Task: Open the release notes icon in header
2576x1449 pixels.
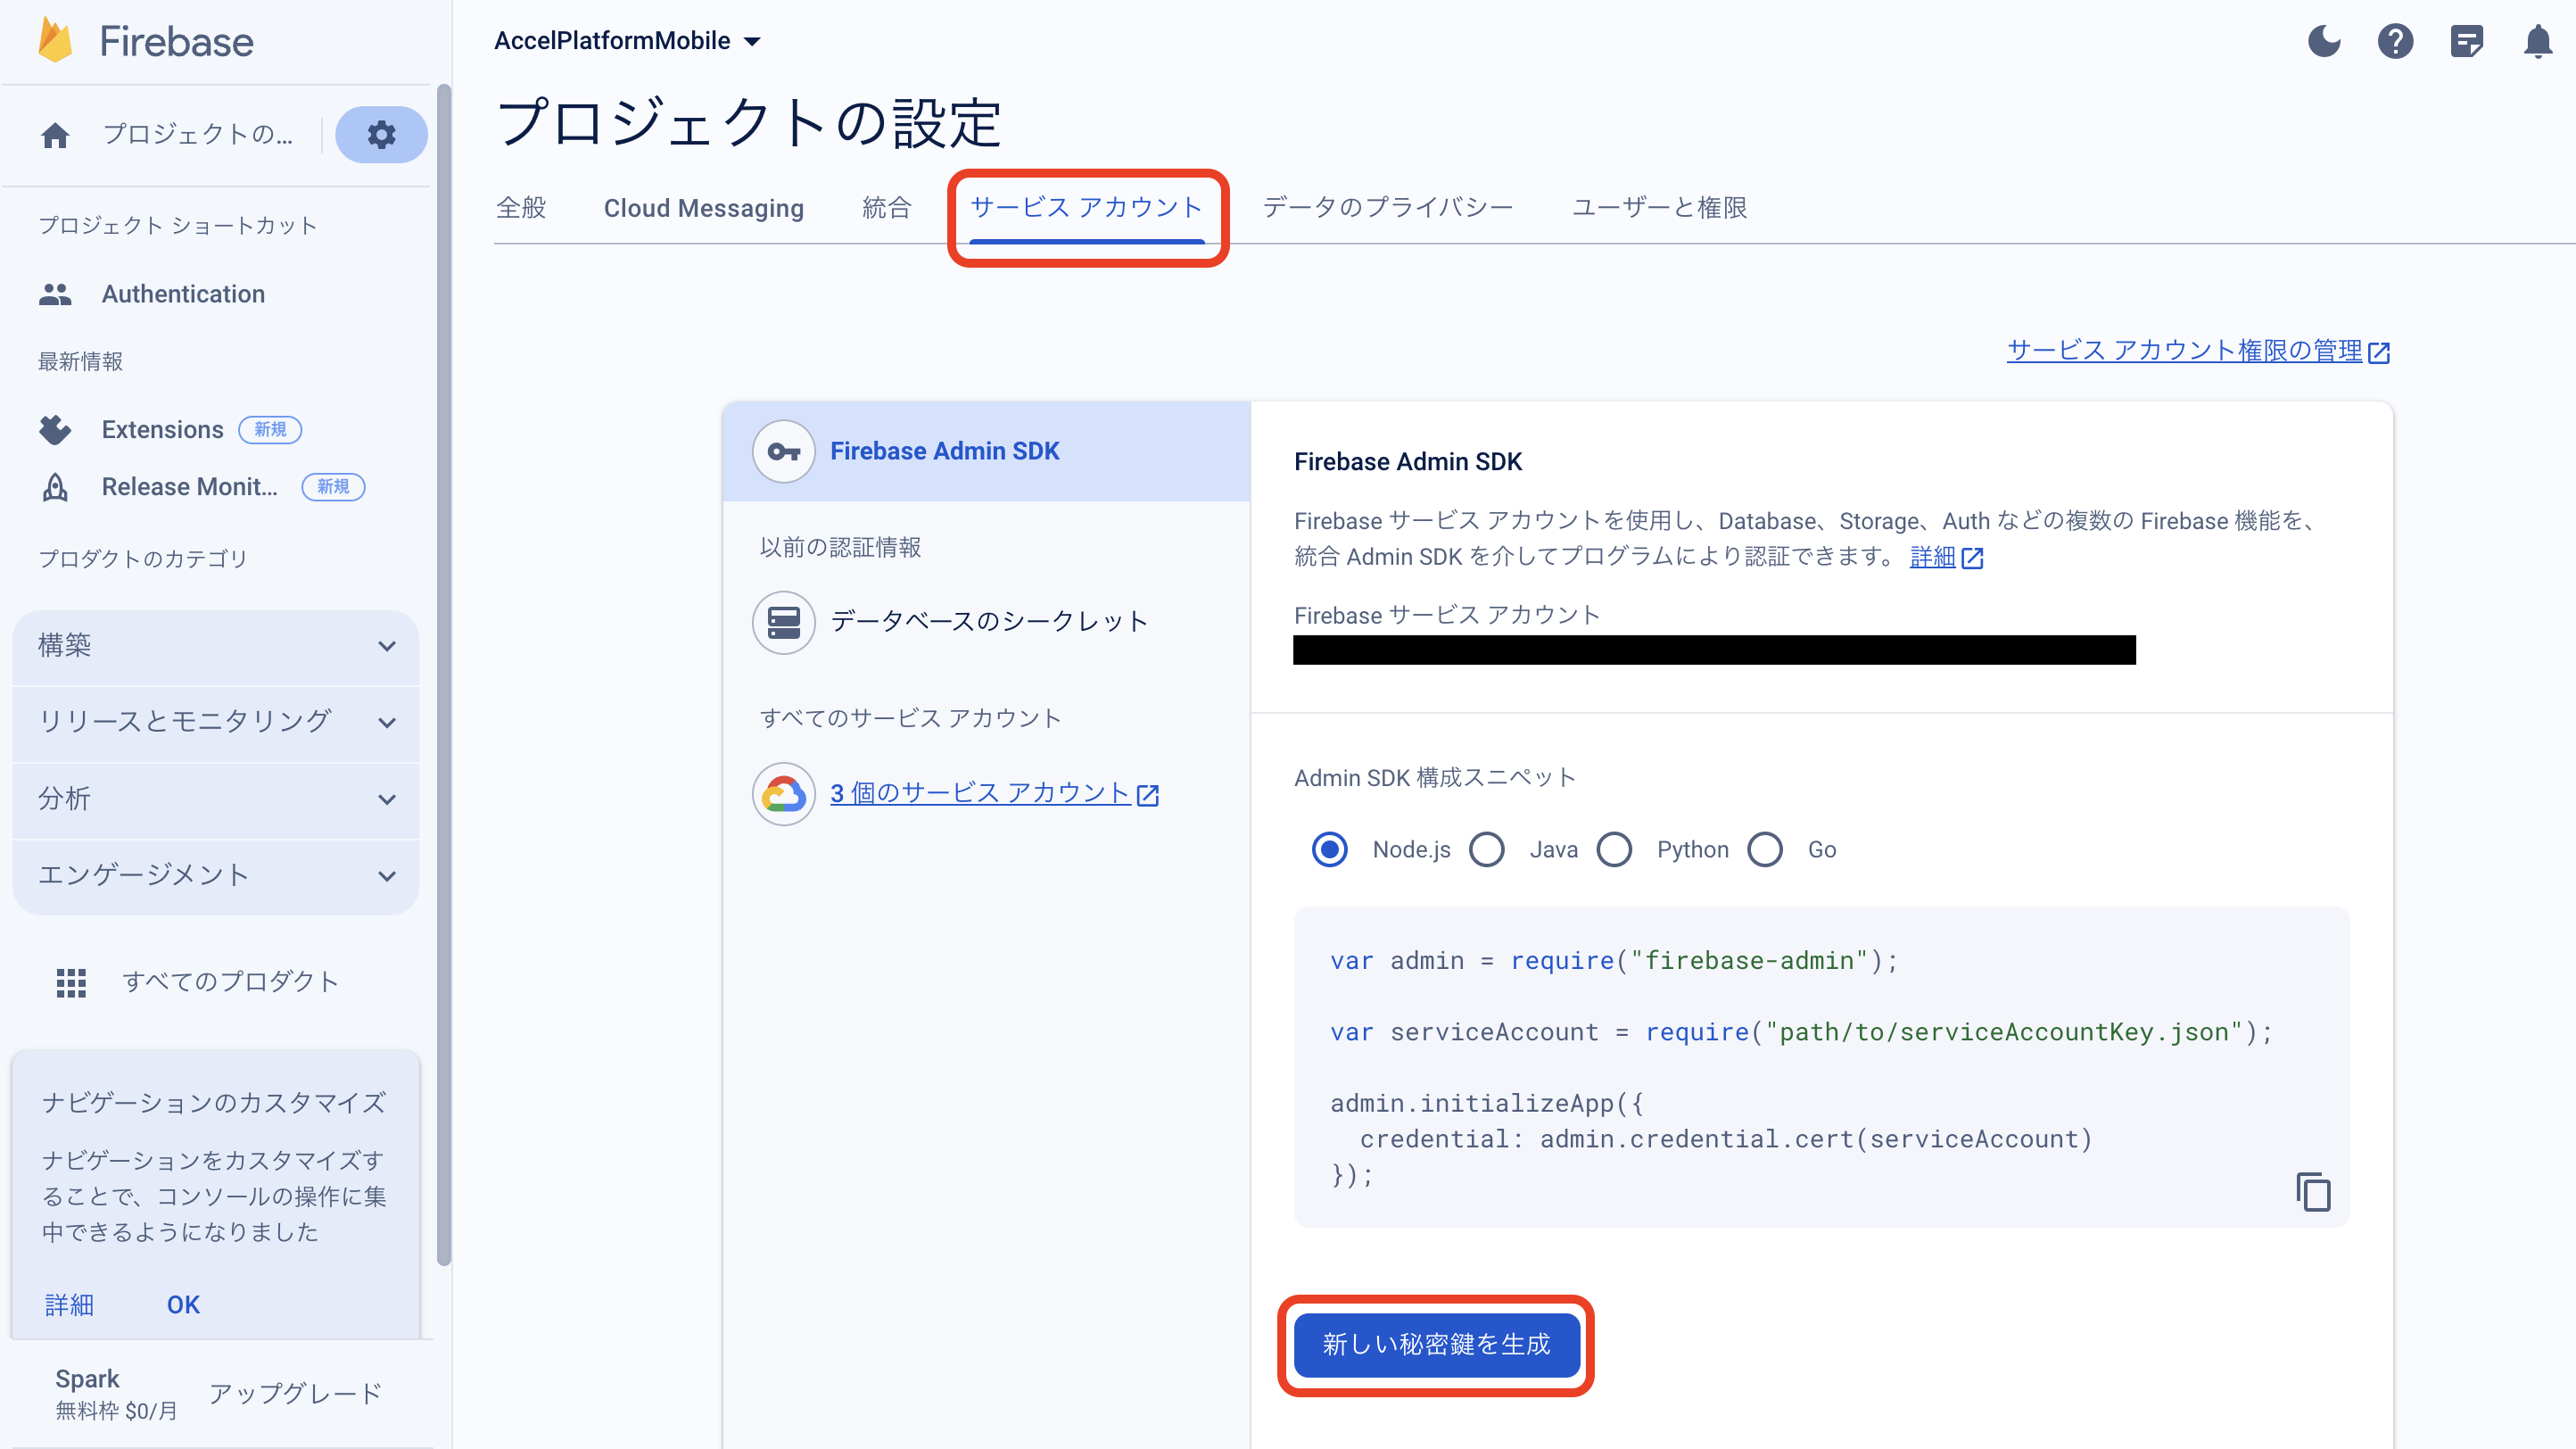Action: click(x=2467, y=41)
